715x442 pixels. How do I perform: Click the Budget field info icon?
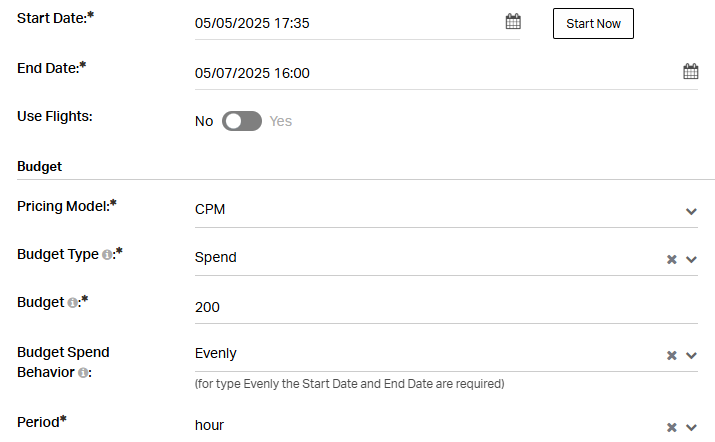[x=73, y=303]
